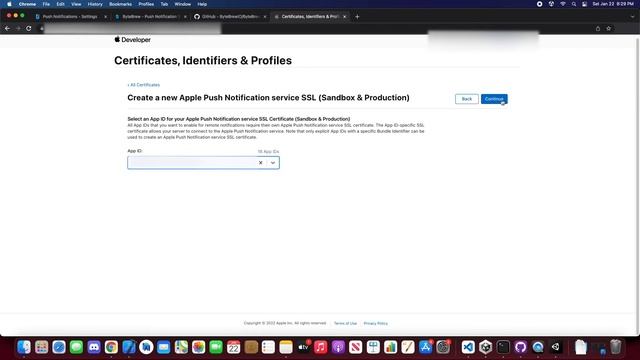Open News from the dock
The width and height of the screenshot is (640, 360).
pyautogui.click(x=356, y=347)
